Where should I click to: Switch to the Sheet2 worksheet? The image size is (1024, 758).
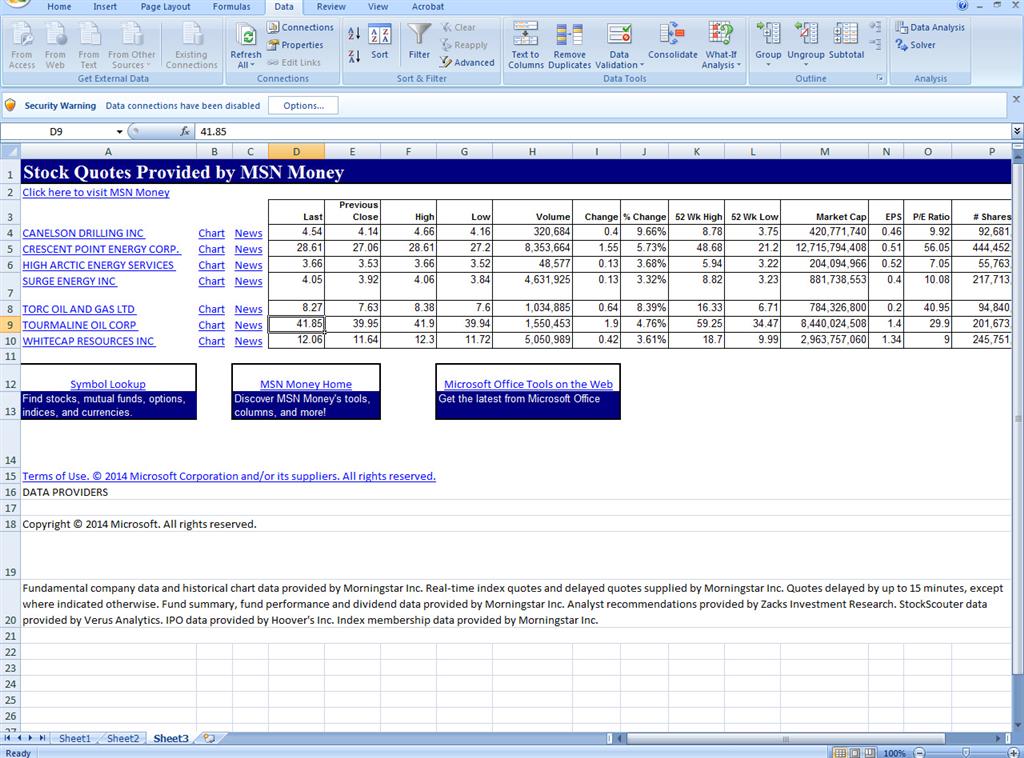123,738
